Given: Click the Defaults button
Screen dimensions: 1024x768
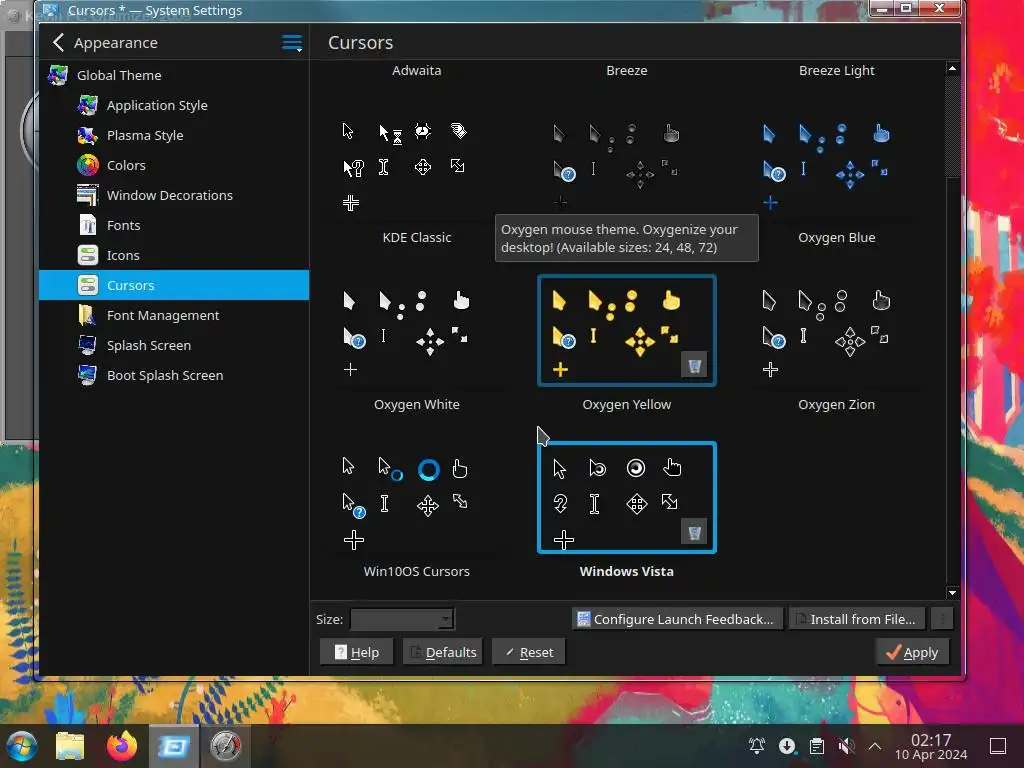Looking at the screenshot, I should 443,652.
